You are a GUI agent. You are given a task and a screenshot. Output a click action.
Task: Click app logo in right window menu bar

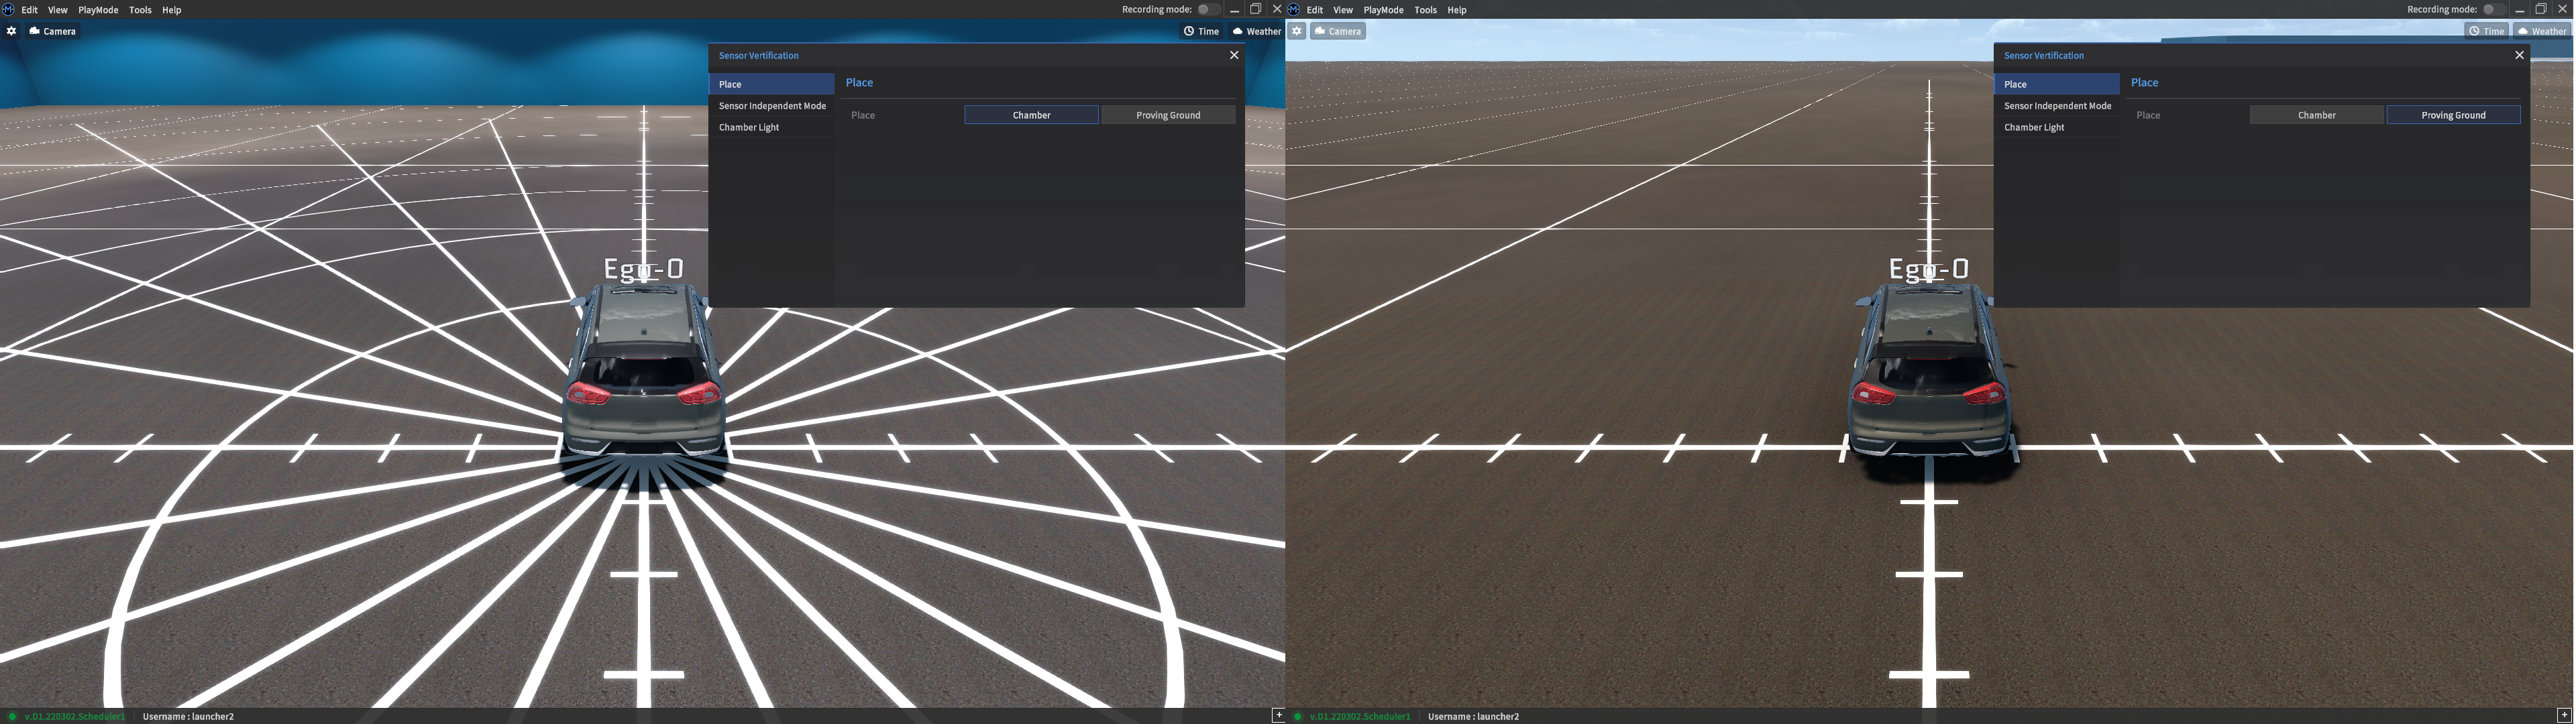tap(1294, 9)
